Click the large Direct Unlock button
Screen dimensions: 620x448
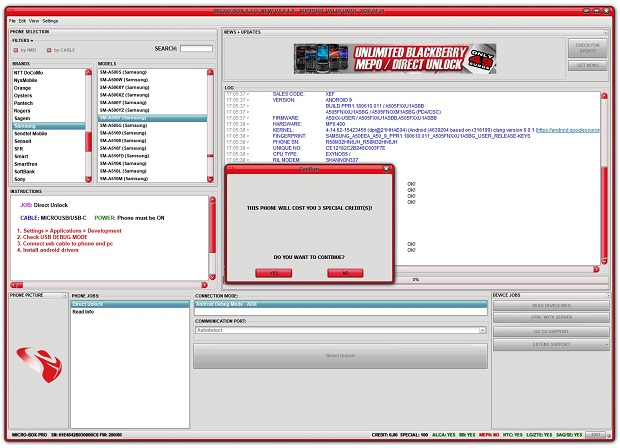(340, 356)
